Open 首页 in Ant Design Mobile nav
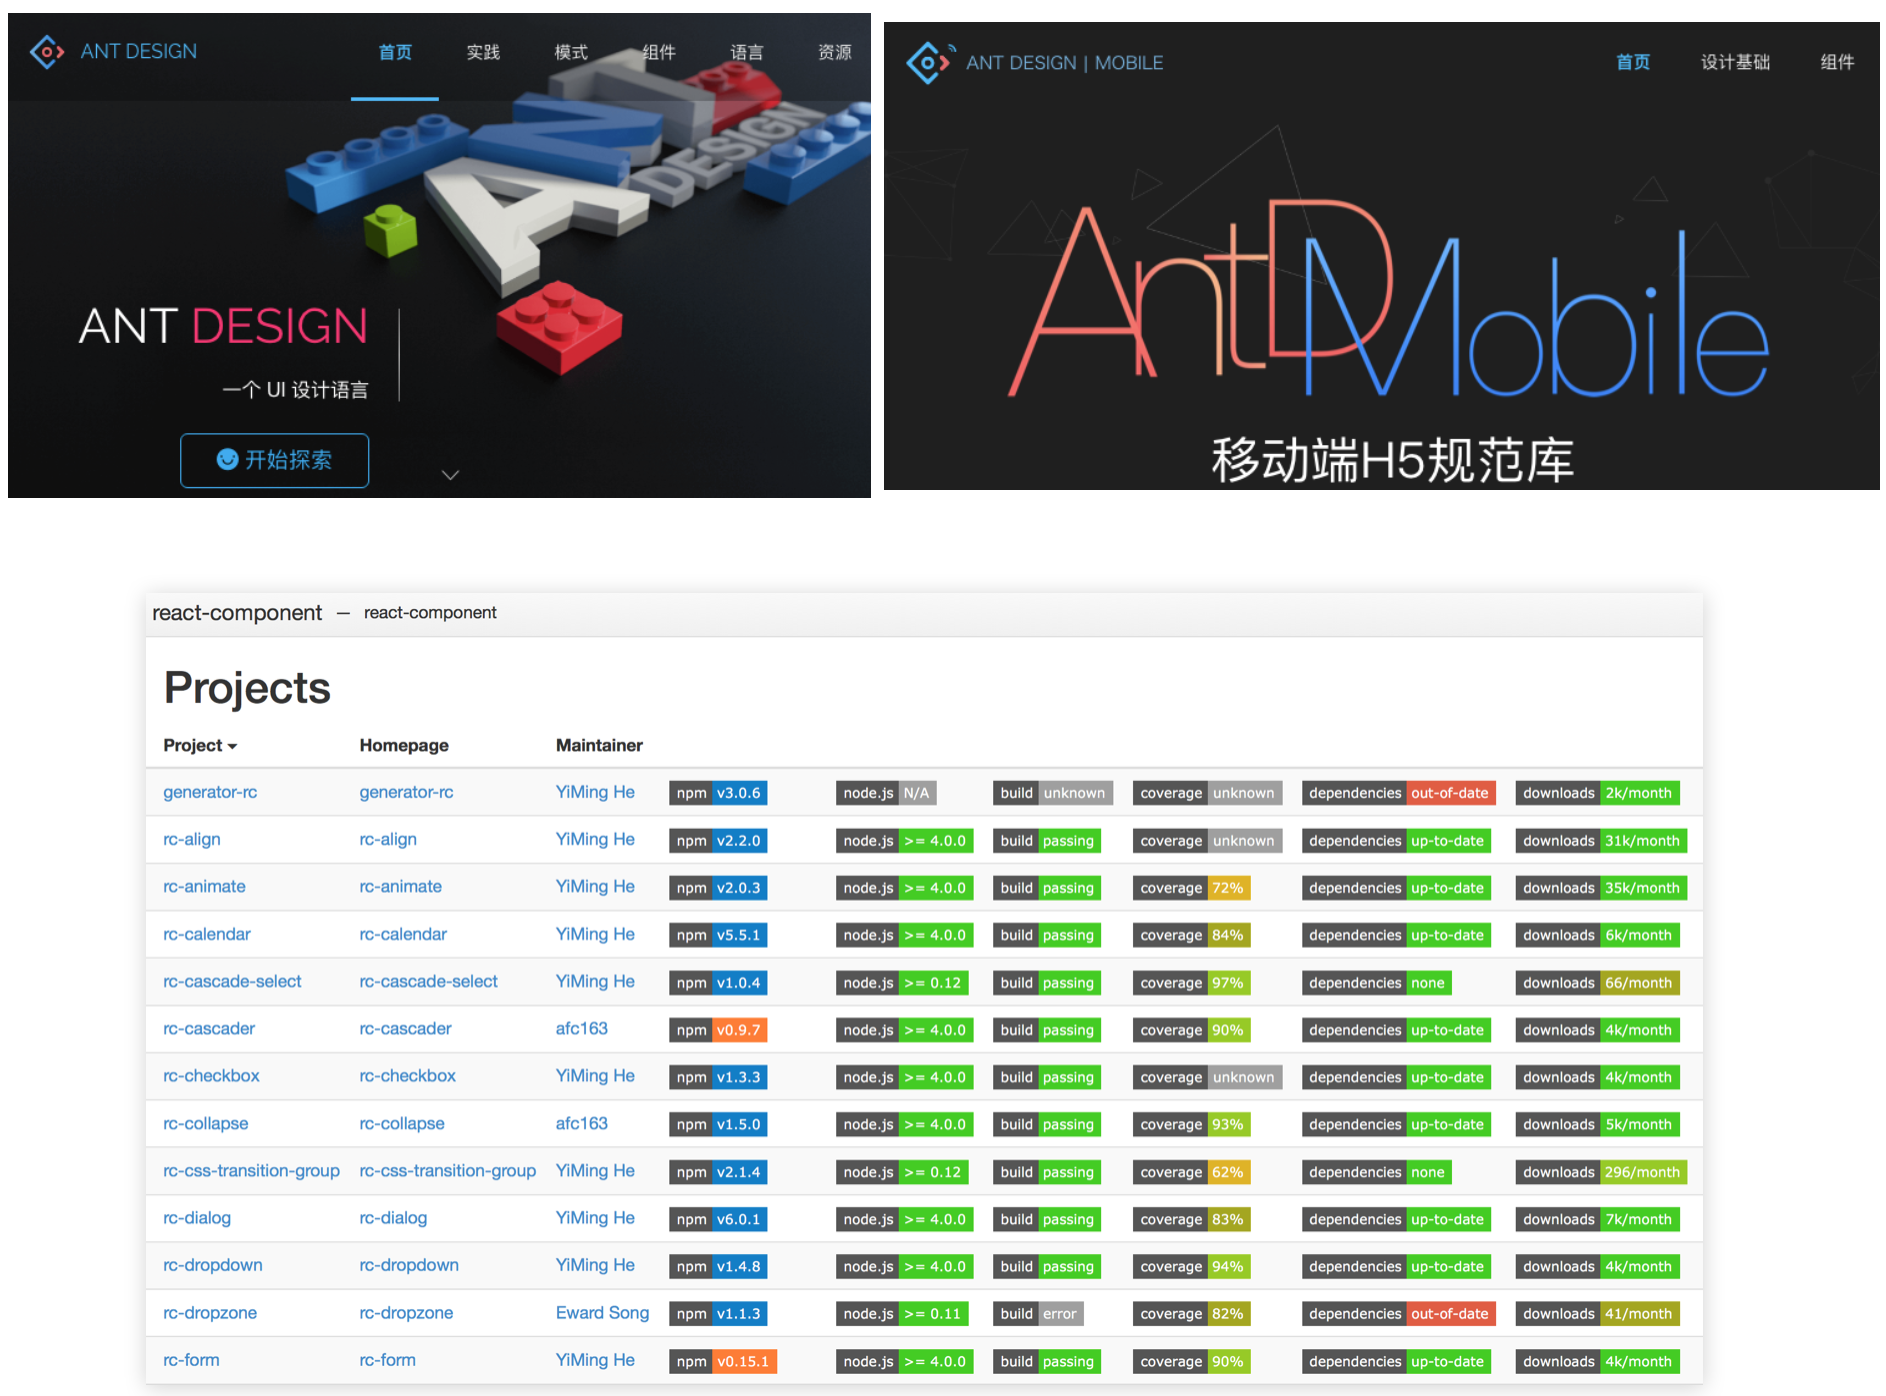The width and height of the screenshot is (1886, 1396). [x=1633, y=62]
